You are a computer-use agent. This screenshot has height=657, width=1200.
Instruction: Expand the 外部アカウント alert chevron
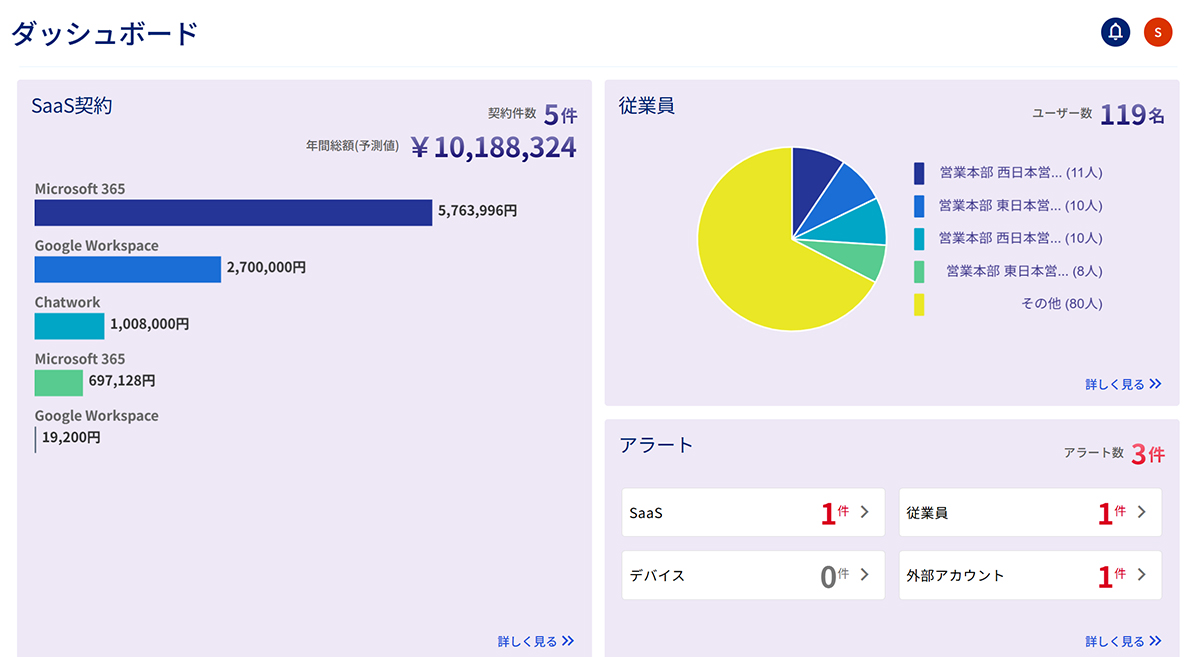1141,575
